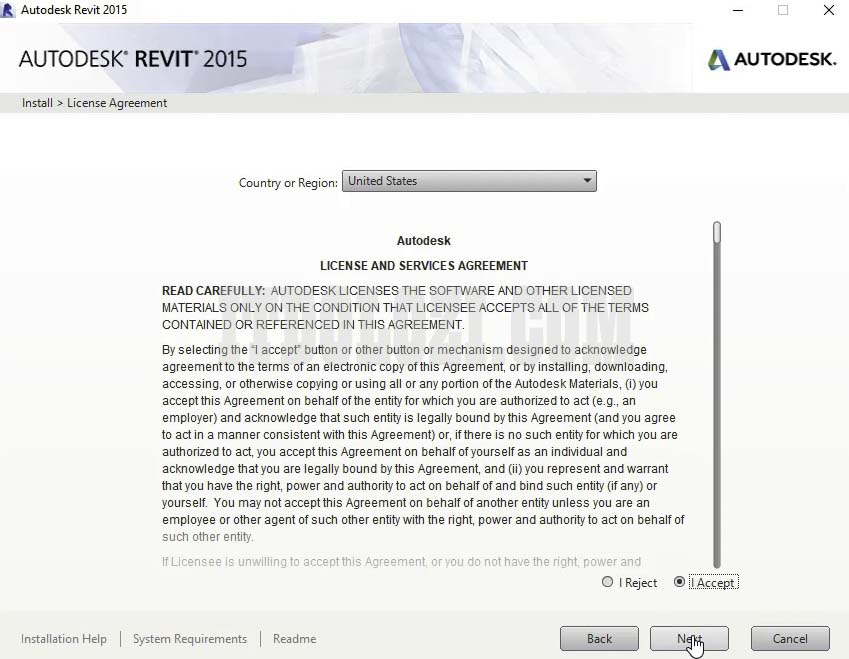Choose the I Reject option
The image size is (849, 659).
[x=607, y=582]
